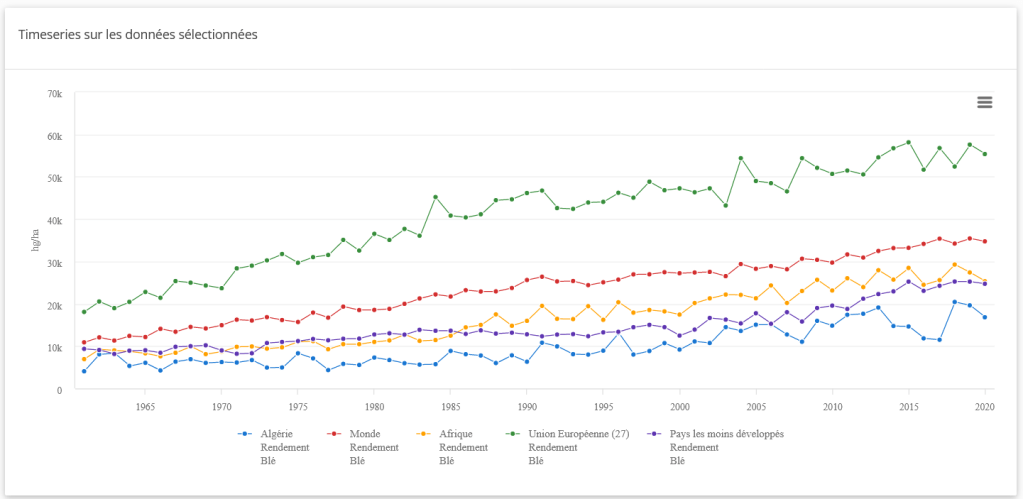The height and width of the screenshot is (499, 1023).
Task: Click the orange Afrique legend marker
Action: pyautogui.click(x=424, y=434)
